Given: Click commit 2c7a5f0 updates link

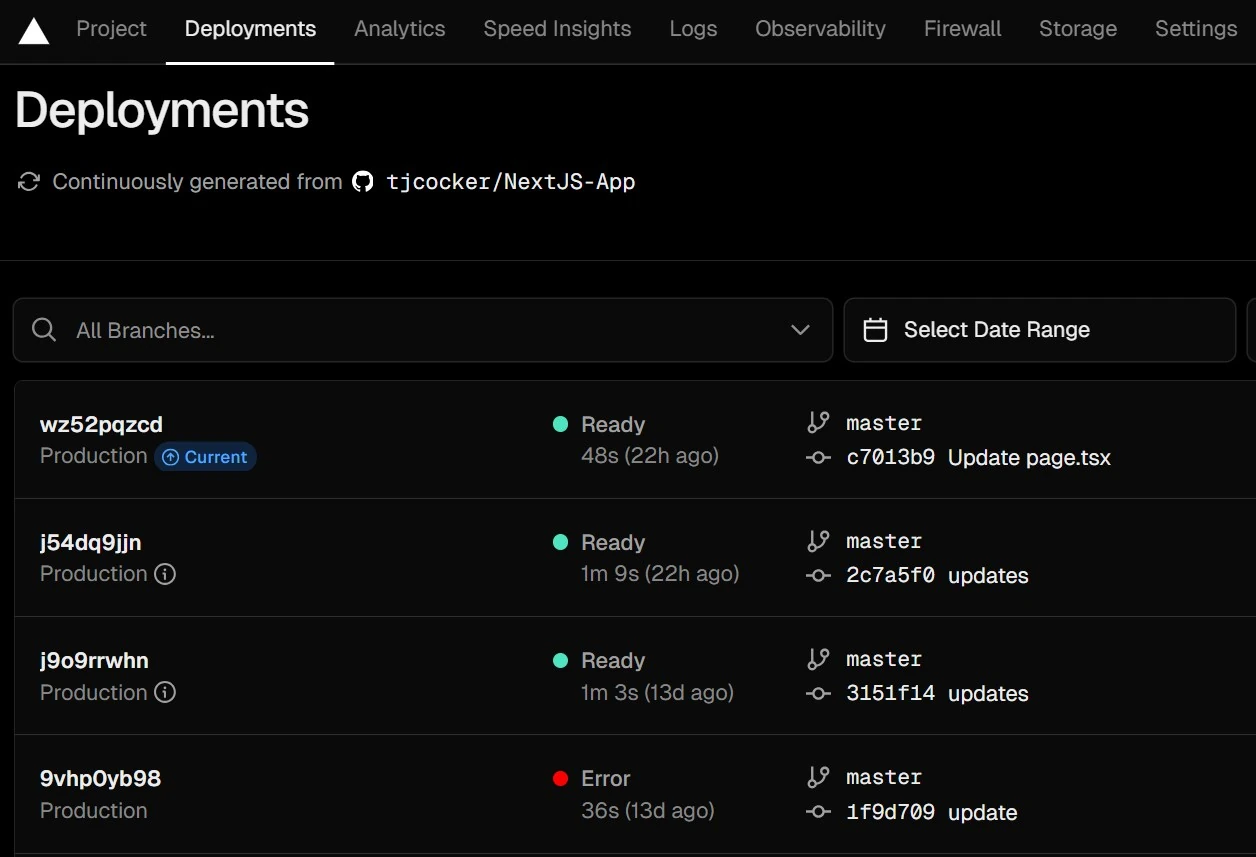Looking at the screenshot, I should point(937,576).
